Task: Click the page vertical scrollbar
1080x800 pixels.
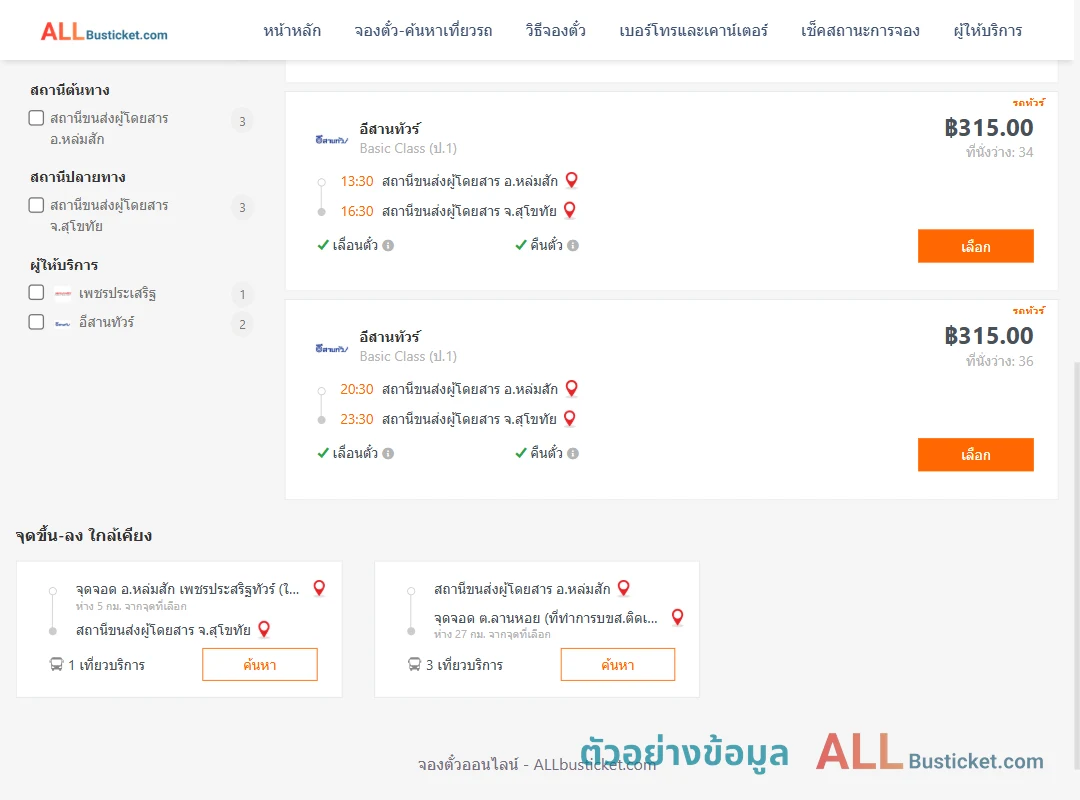Action: [1076, 565]
